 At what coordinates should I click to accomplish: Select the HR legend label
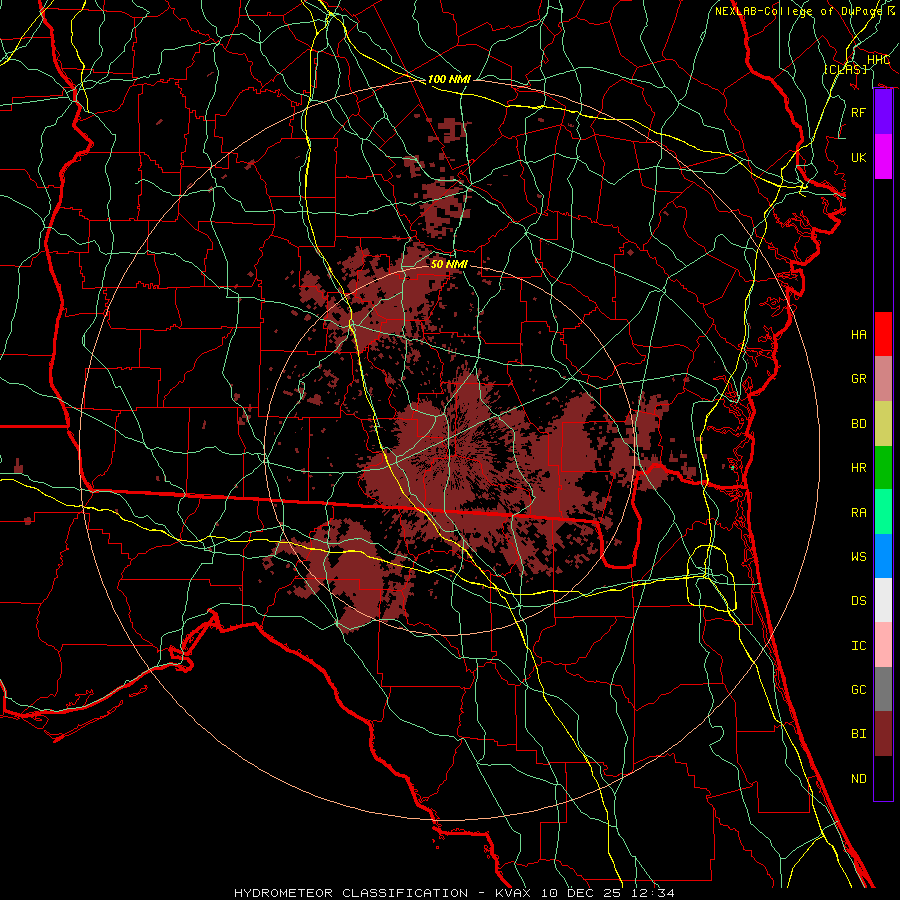coord(859,468)
